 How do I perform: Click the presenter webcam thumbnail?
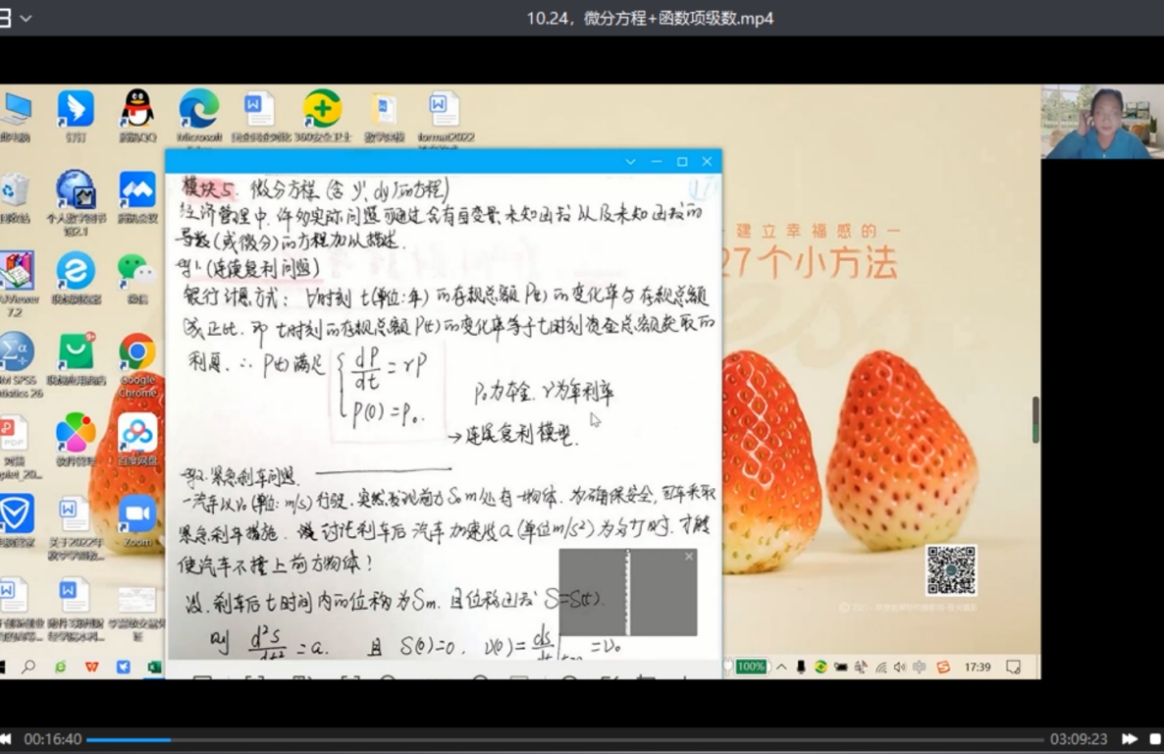[x=1101, y=122]
